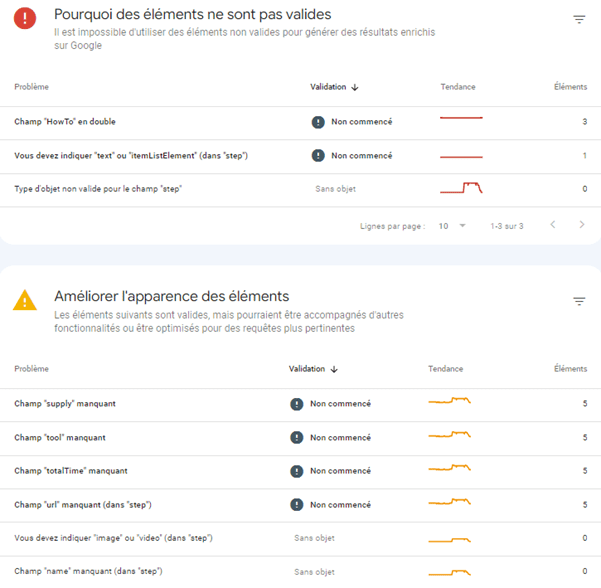The height and width of the screenshot is (588, 601).
Task: Go to previous page arrow
Action: (x=553, y=225)
